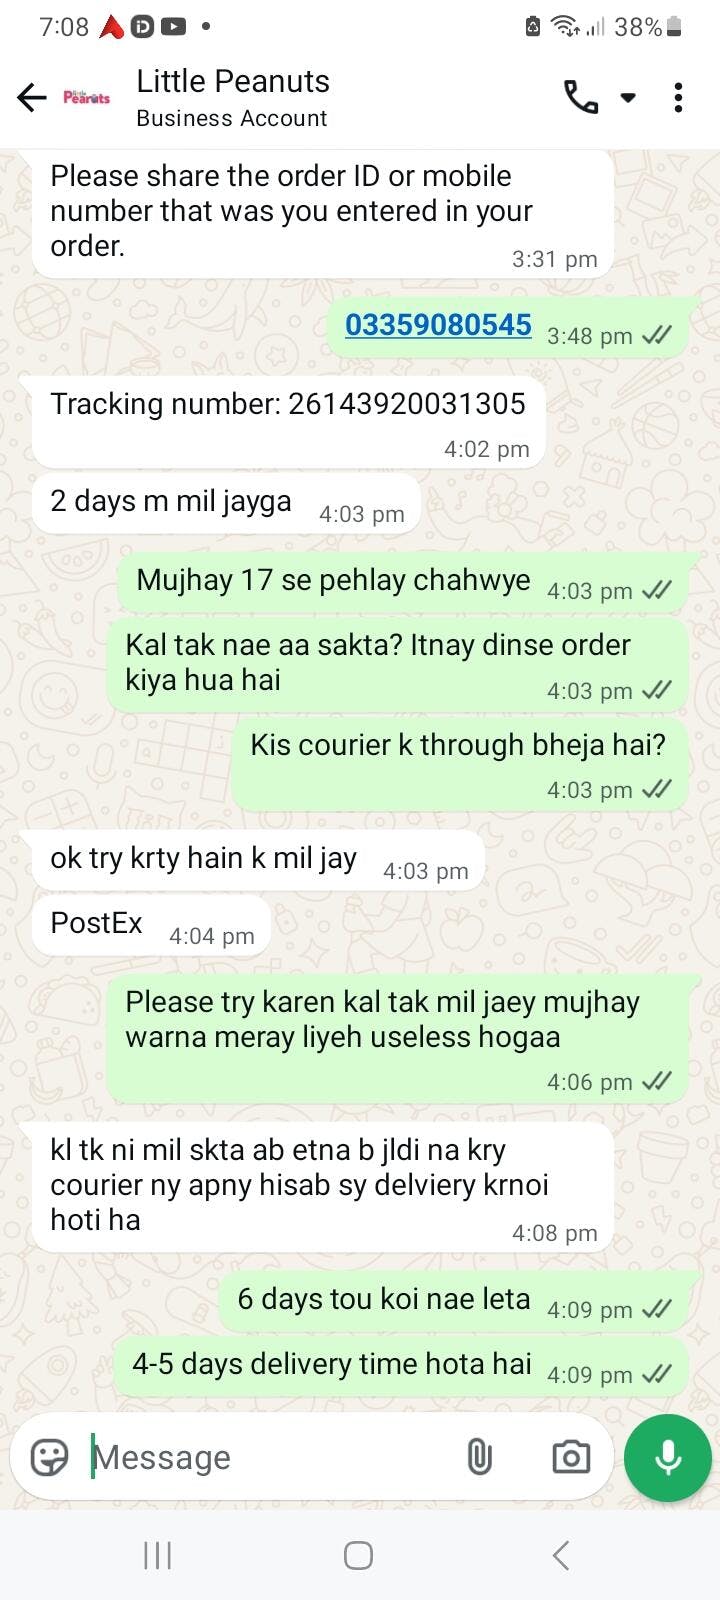Open Little Peanuts Business Account info
This screenshot has height=1600, width=720.
coord(233,97)
